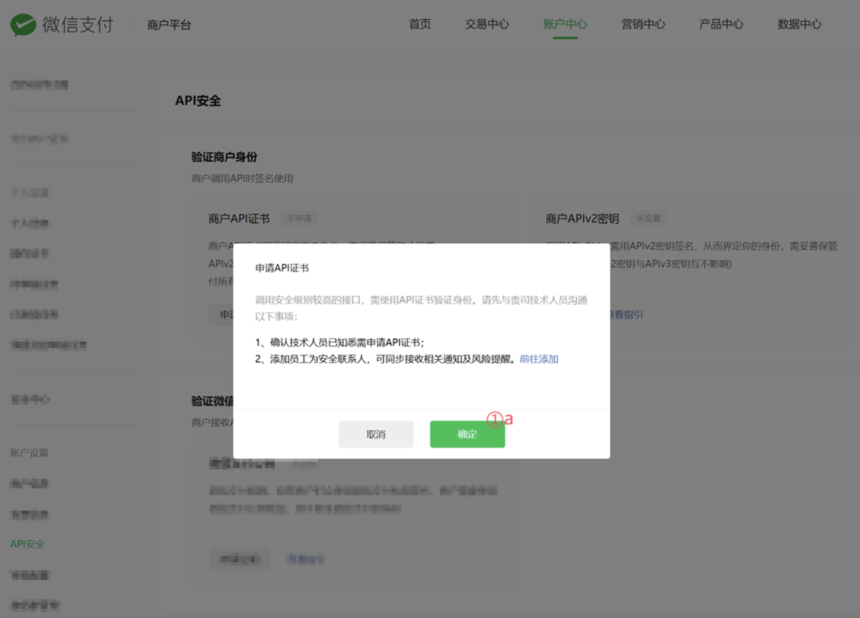Click the WeChat Pay logo icon
Screen dimensions: 860x618
23,25
